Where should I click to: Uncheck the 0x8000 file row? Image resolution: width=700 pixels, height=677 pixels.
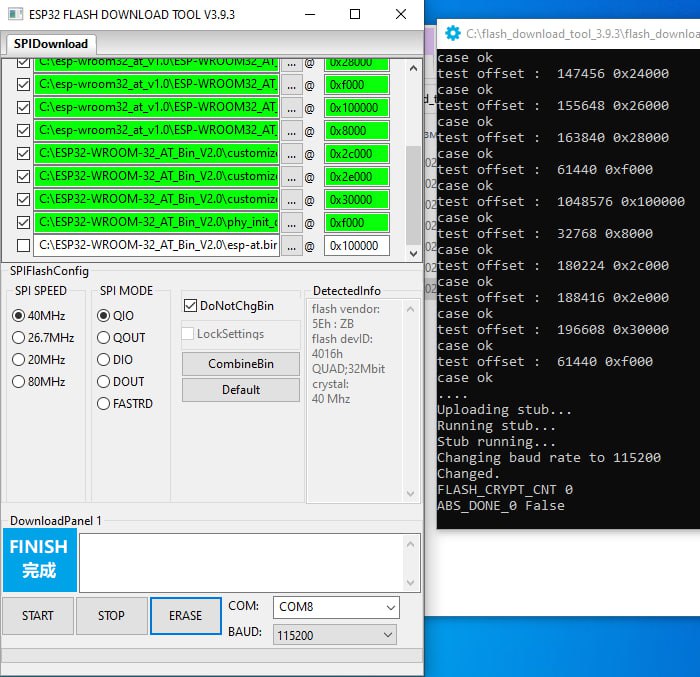23,130
